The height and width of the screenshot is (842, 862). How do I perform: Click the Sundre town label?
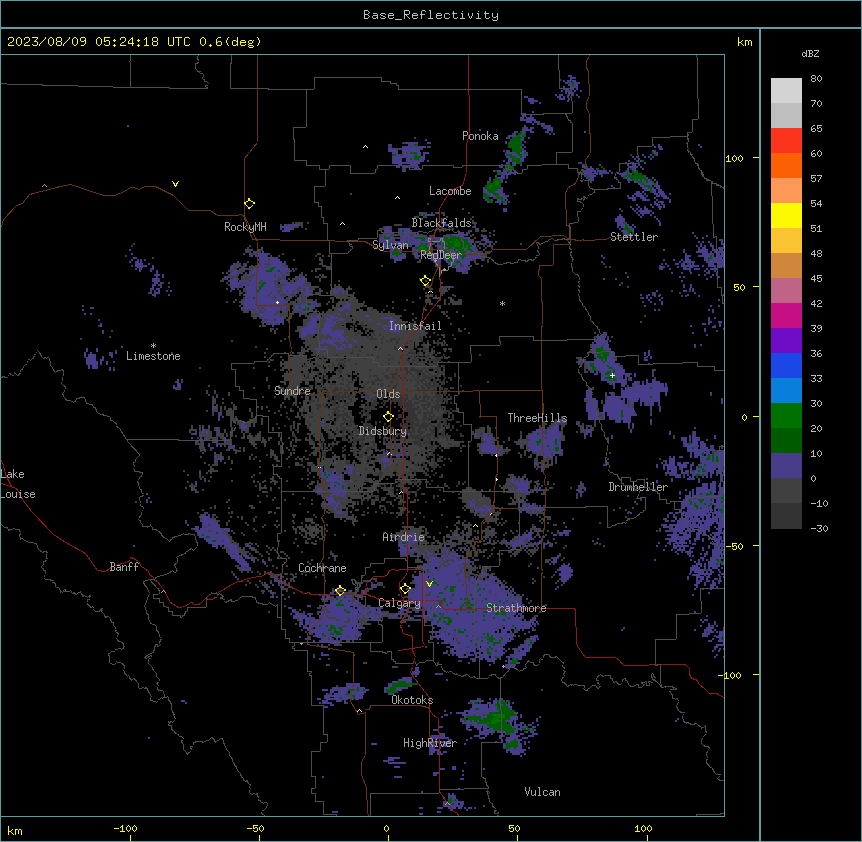pyautogui.click(x=292, y=391)
